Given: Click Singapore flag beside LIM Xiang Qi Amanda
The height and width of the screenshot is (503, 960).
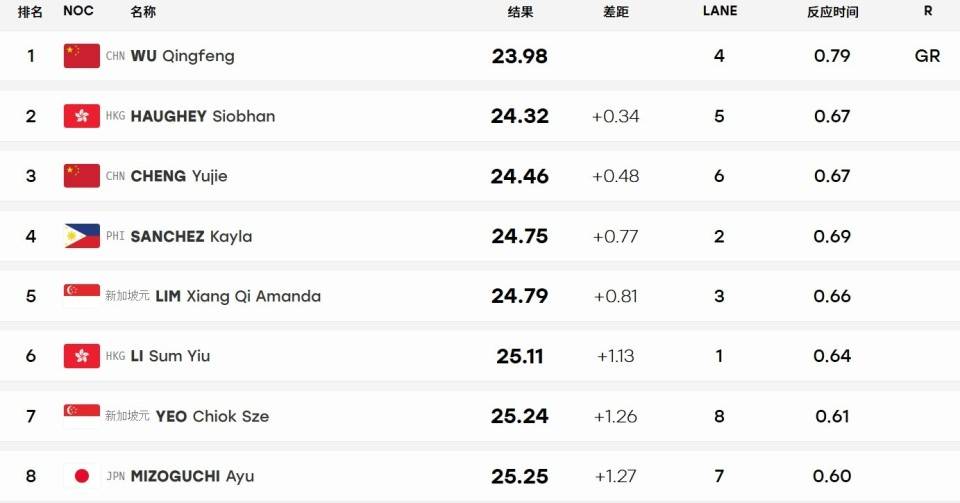Looking at the screenshot, I should [x=81, y=296].
